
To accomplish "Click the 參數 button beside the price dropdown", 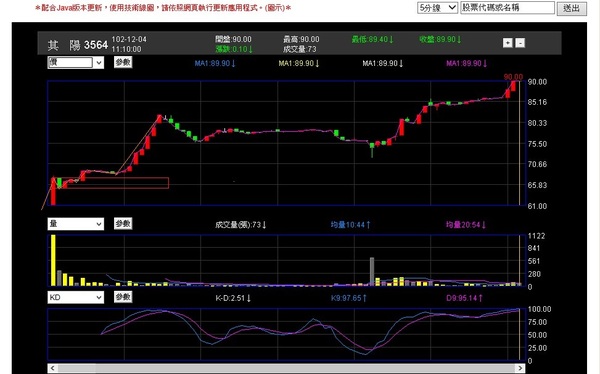I will point(123,62).
